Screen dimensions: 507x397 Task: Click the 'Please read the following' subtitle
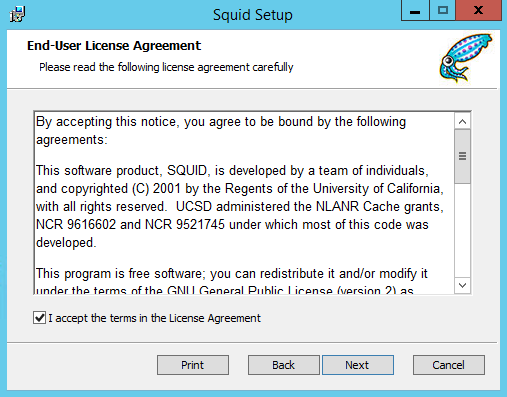[166, 67]
